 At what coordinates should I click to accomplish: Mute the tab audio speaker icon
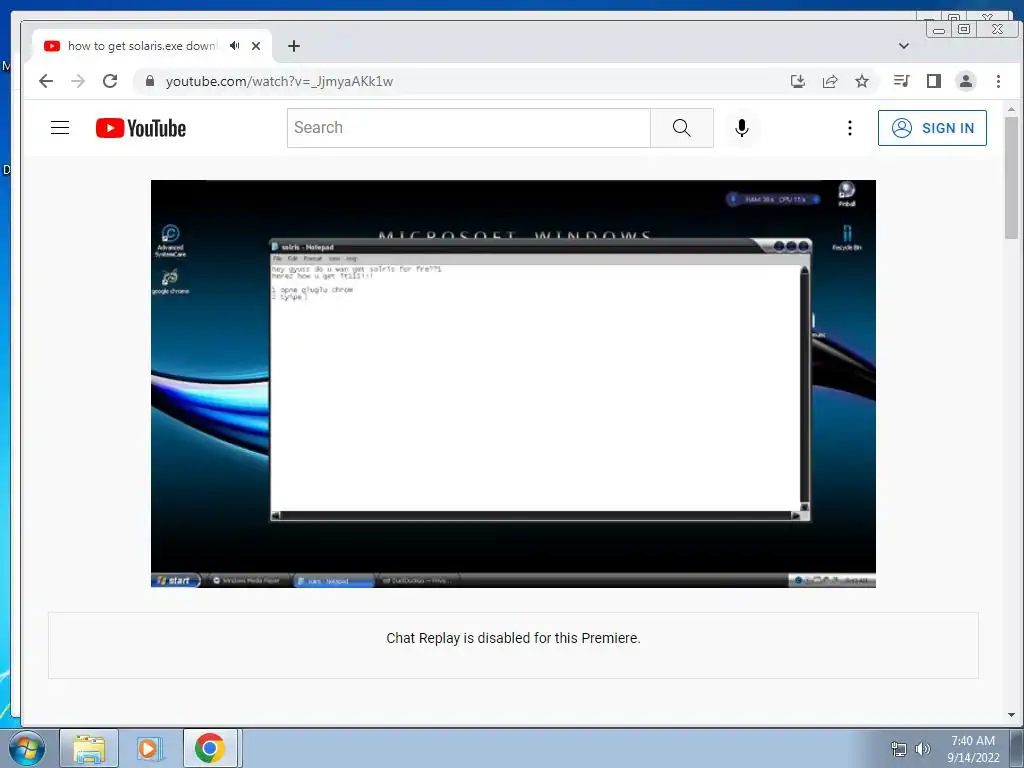coord(234,46)
